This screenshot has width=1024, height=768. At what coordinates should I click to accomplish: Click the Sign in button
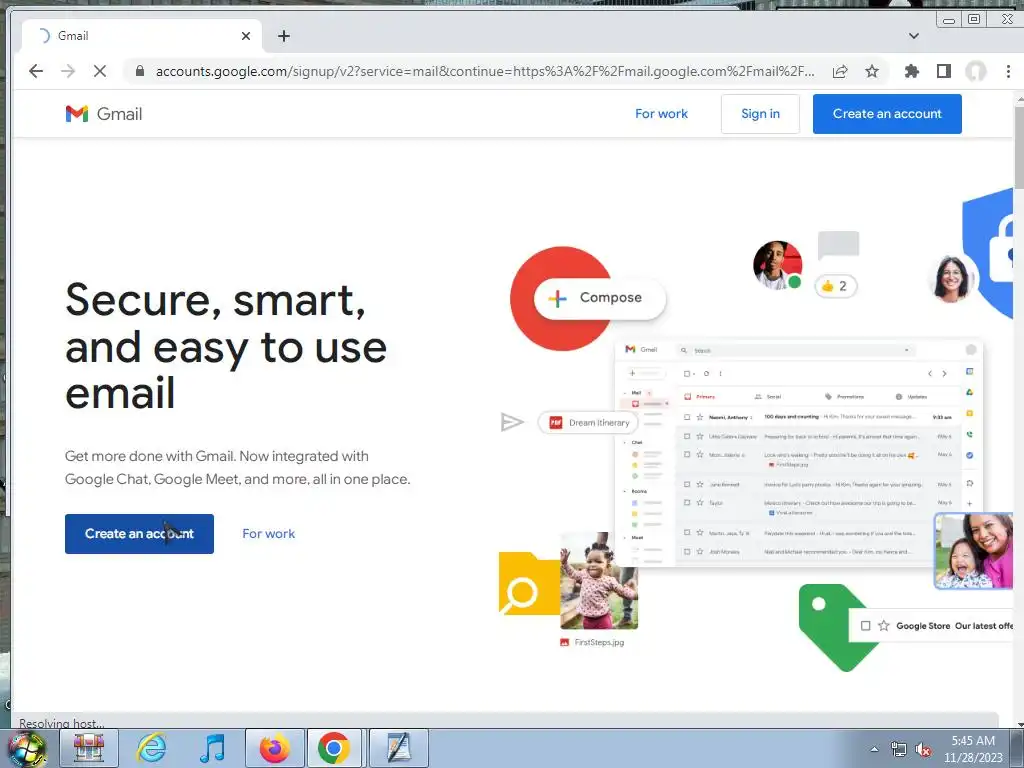point(760,114)
